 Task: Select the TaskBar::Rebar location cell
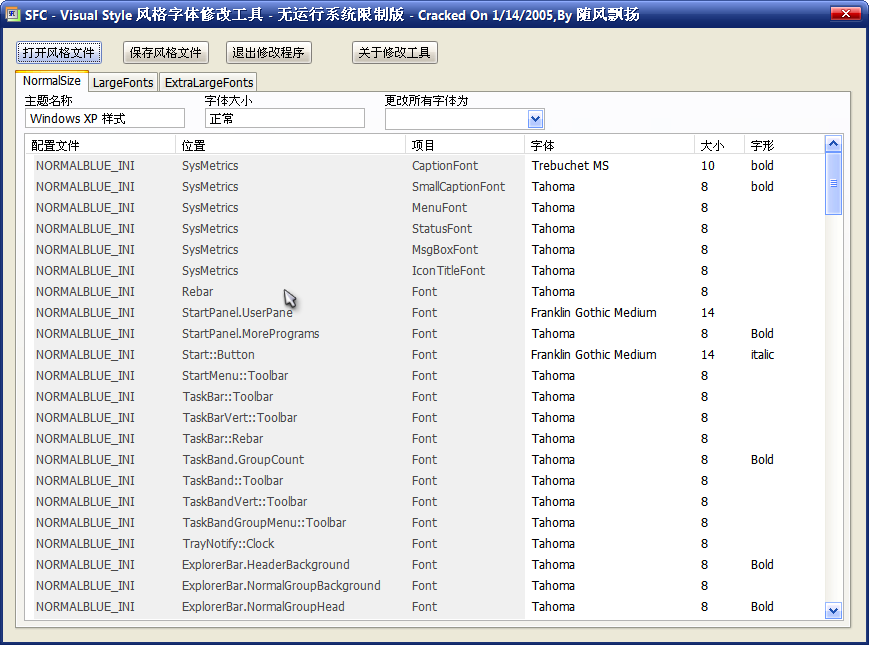(x=223, y=439)
